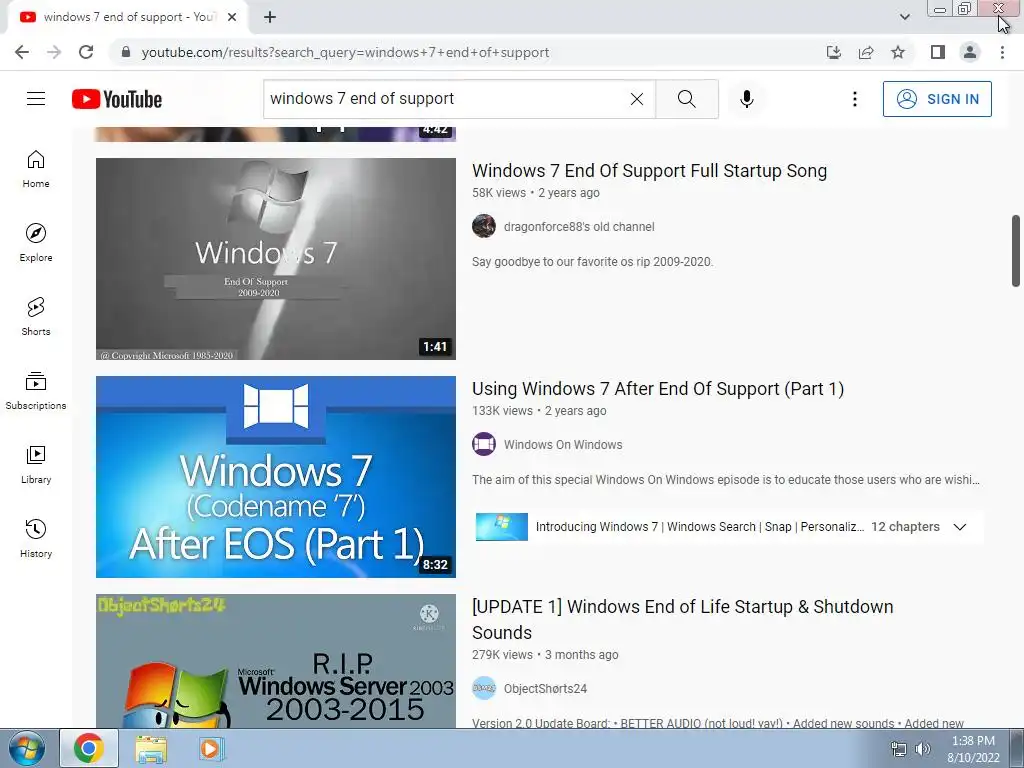Install app icon in address bar
Image resolution: width=1024 pixels, height=768 pixels.
click(834, 52)
